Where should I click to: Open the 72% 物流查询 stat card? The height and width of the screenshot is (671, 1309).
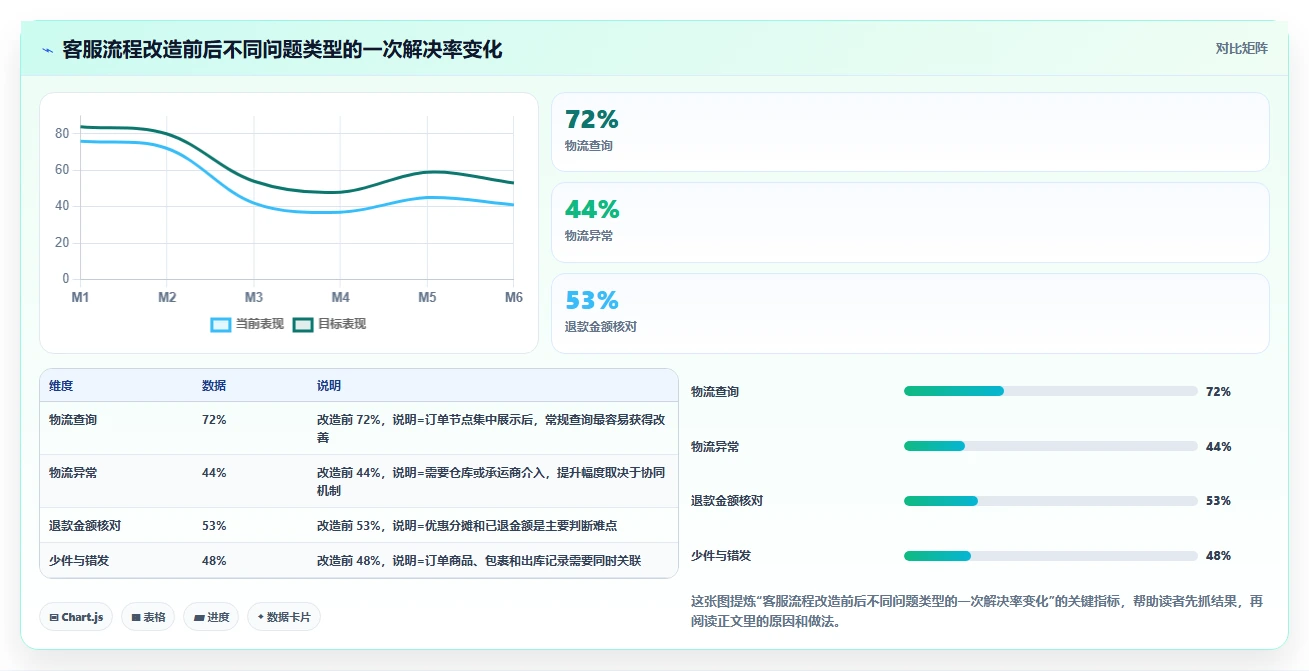(910, 132)
